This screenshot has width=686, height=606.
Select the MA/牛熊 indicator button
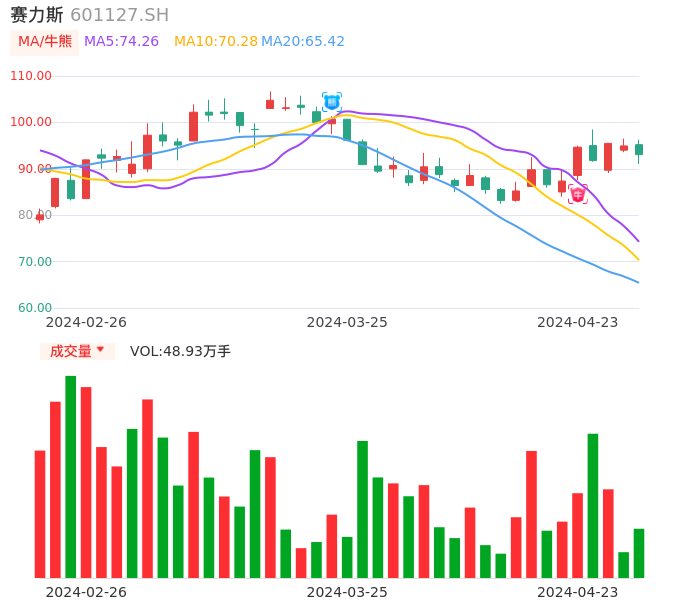coord(44,42)
